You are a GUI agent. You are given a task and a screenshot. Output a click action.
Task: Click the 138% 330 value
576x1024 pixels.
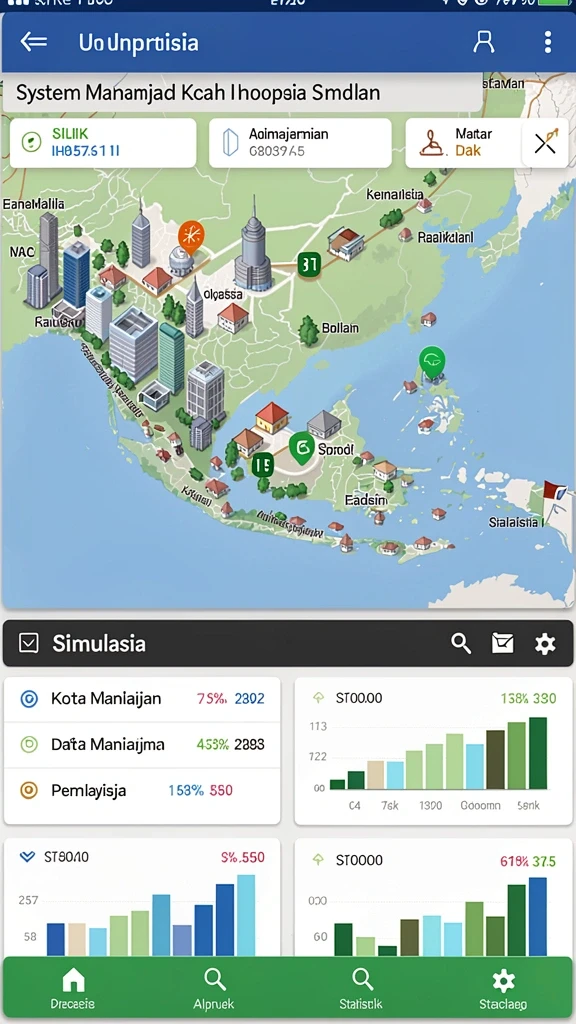click(528, 698)
